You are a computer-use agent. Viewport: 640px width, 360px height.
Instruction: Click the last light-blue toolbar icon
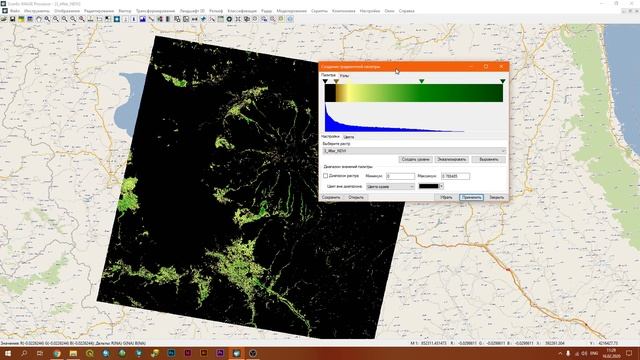click(x=290, y=19)
